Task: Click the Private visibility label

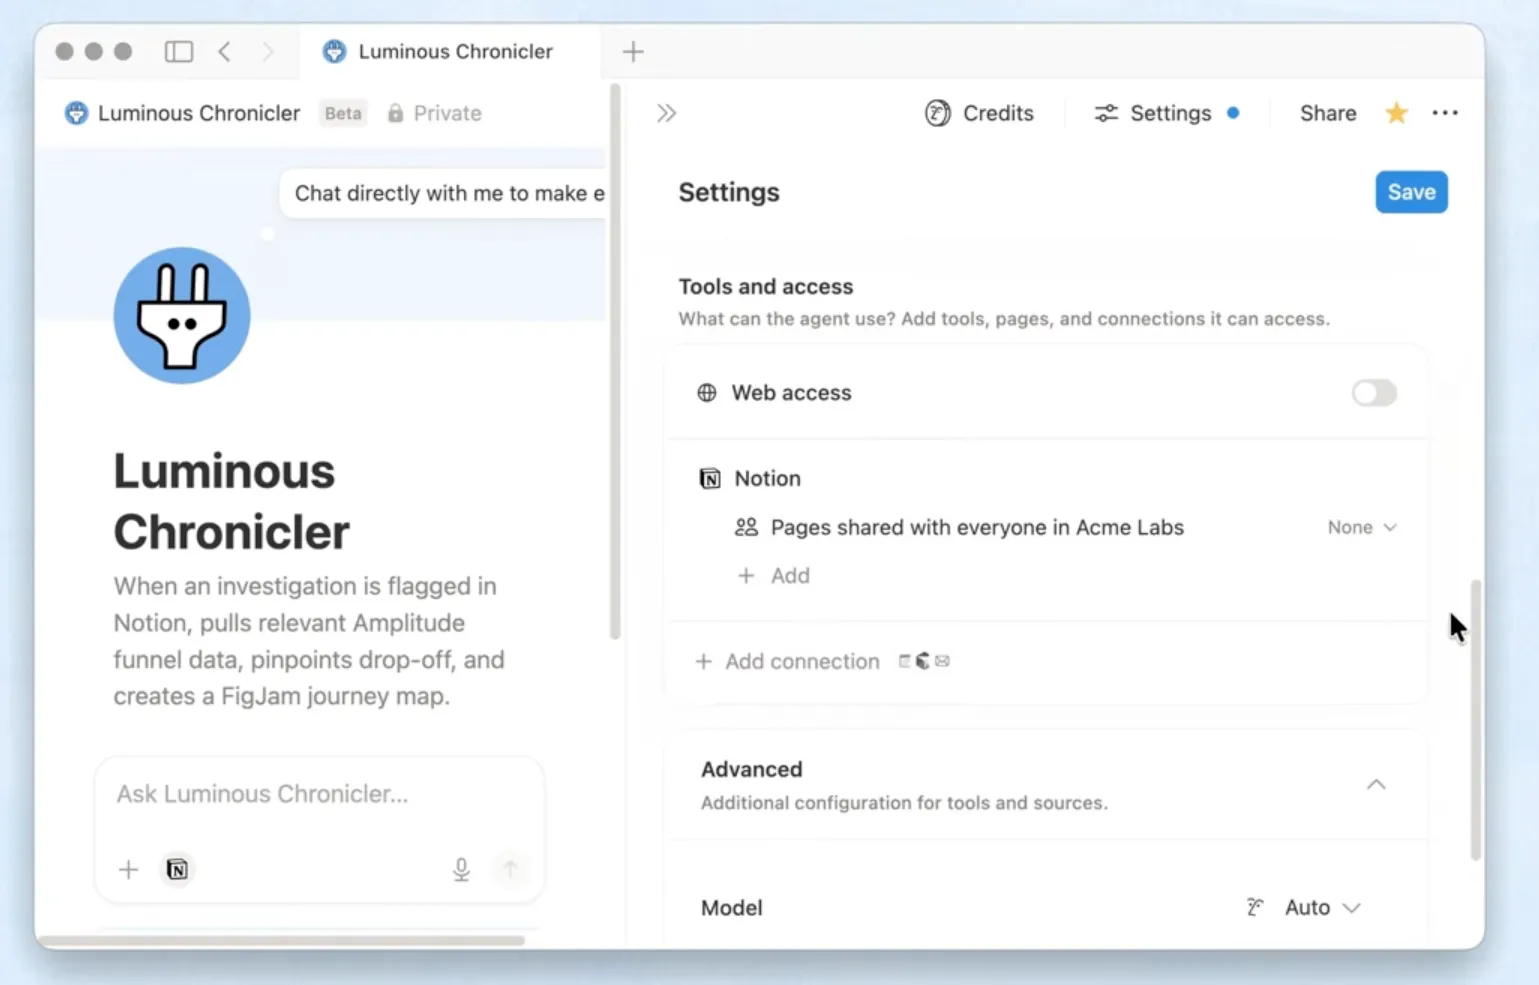Action: coord(435,113)
